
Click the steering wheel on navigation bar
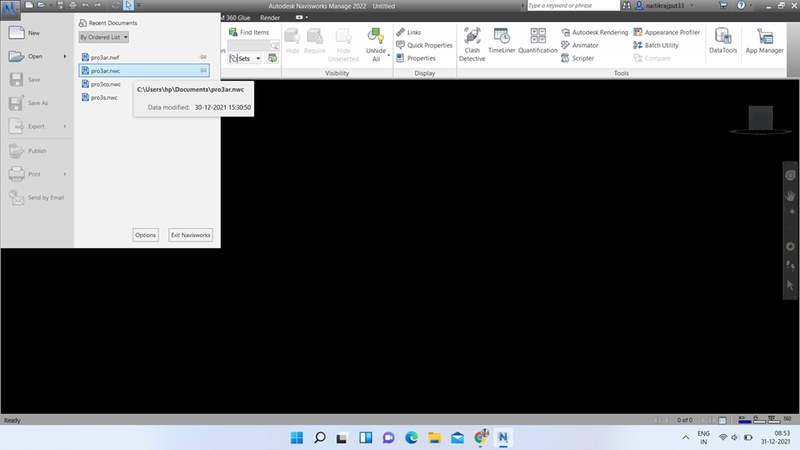coord(790,175)
